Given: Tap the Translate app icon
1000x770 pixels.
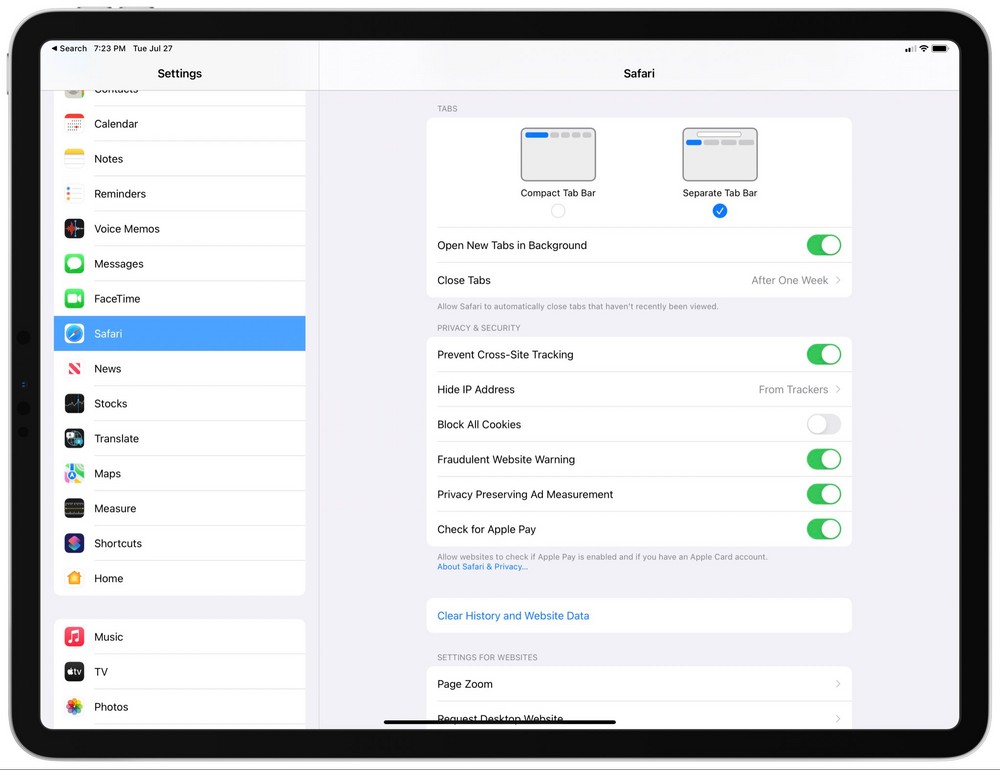Looking at the screenshot, I should coord(75,439).
